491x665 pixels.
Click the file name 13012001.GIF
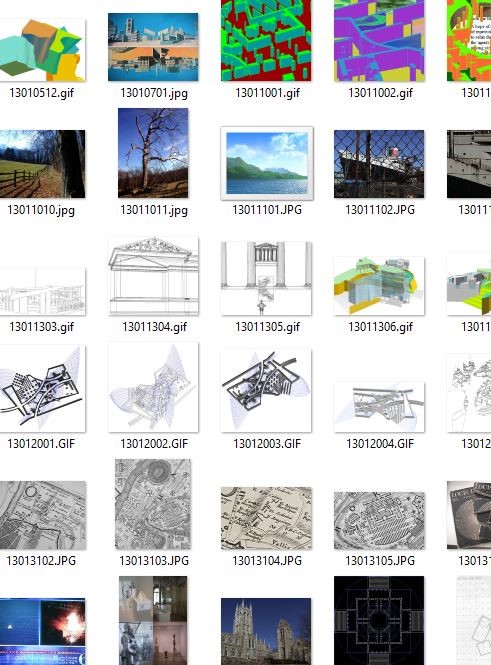tap(41, 444)
